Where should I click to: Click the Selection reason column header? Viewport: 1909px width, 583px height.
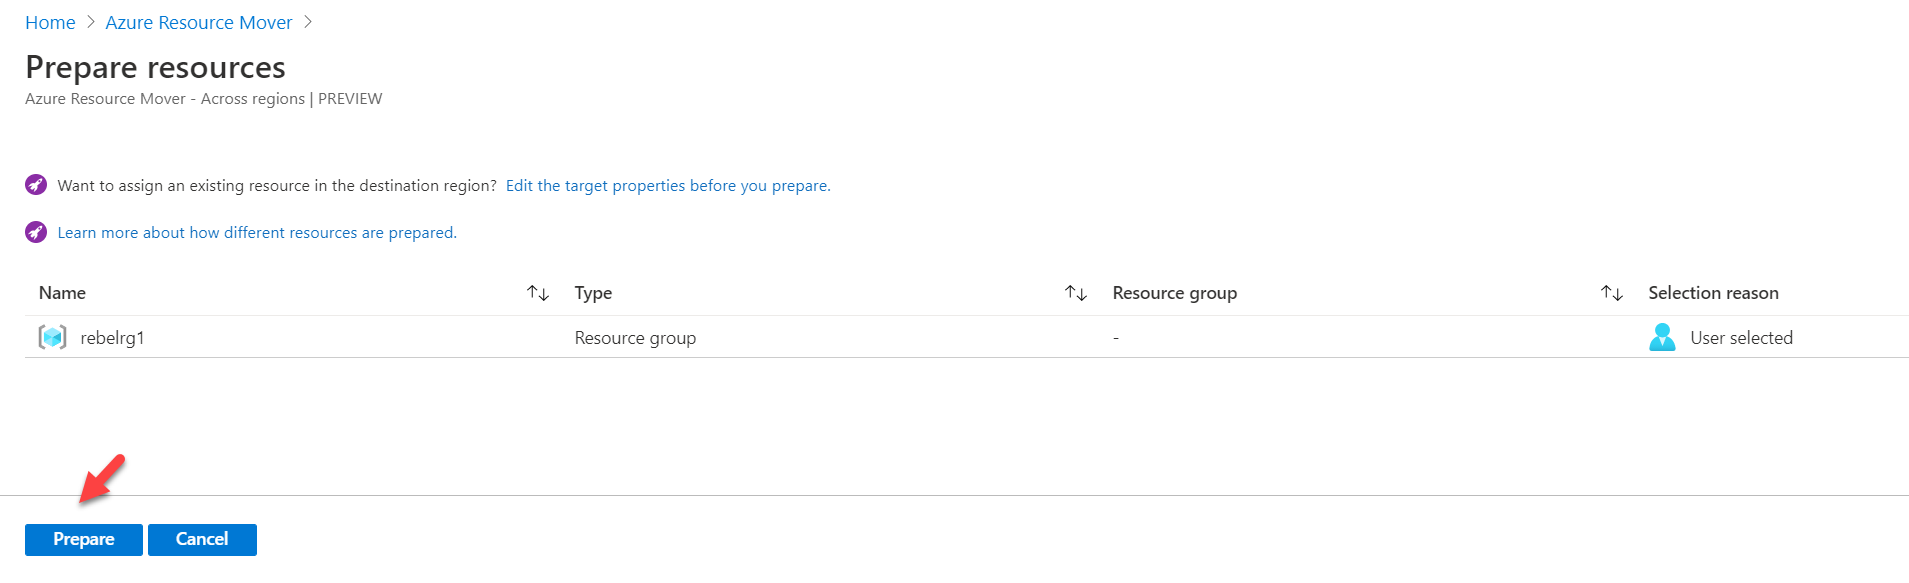click(1713, 293)
